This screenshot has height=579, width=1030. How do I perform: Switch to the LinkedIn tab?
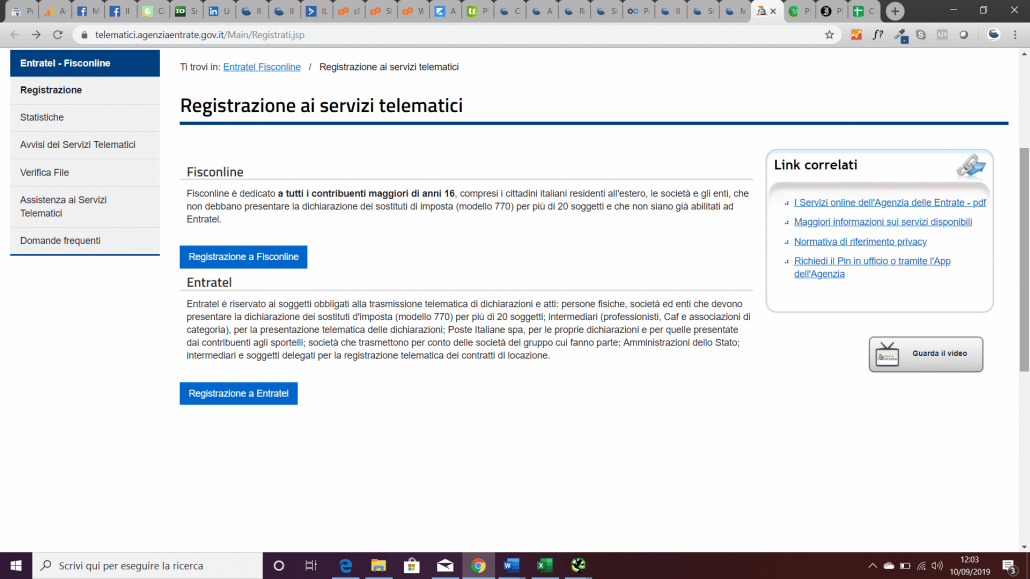tap(219, 11)
